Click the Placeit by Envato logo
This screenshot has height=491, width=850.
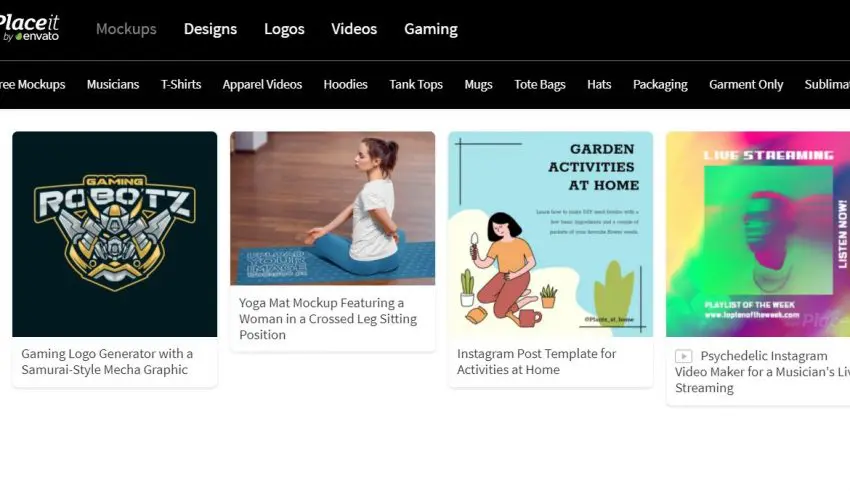(x=29, y=28)
